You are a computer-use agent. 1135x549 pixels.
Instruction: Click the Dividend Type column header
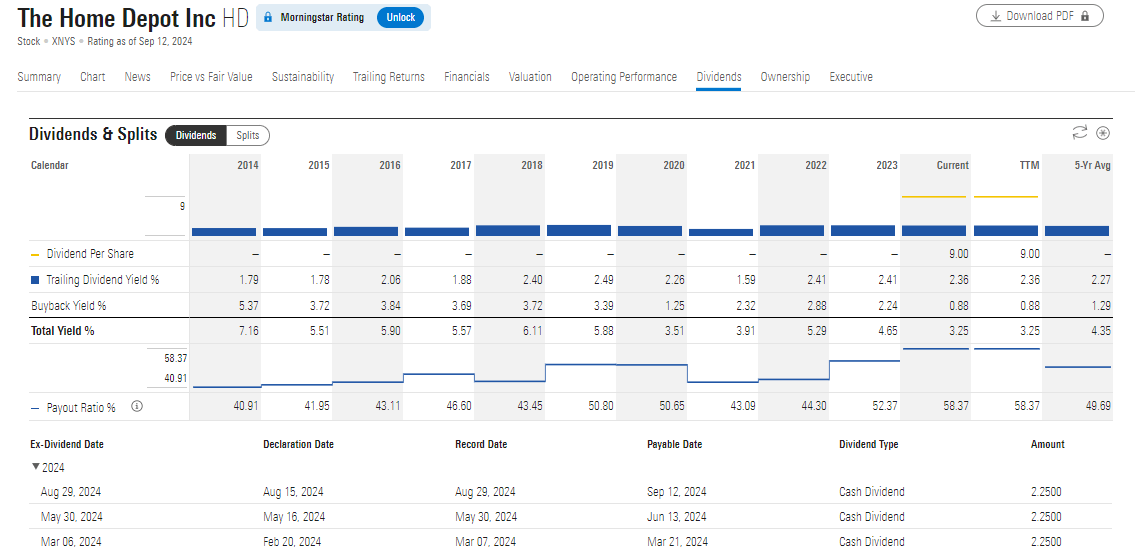tap(869, 444)
